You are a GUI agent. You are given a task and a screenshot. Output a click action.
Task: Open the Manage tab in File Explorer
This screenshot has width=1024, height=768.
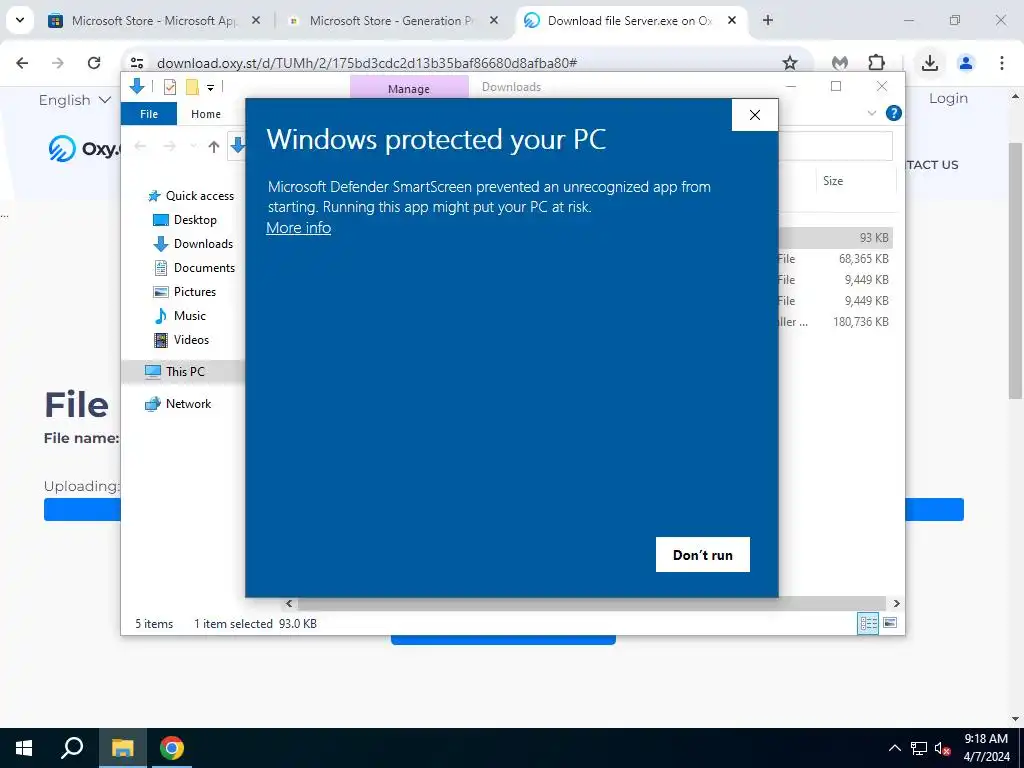(409, 88)
